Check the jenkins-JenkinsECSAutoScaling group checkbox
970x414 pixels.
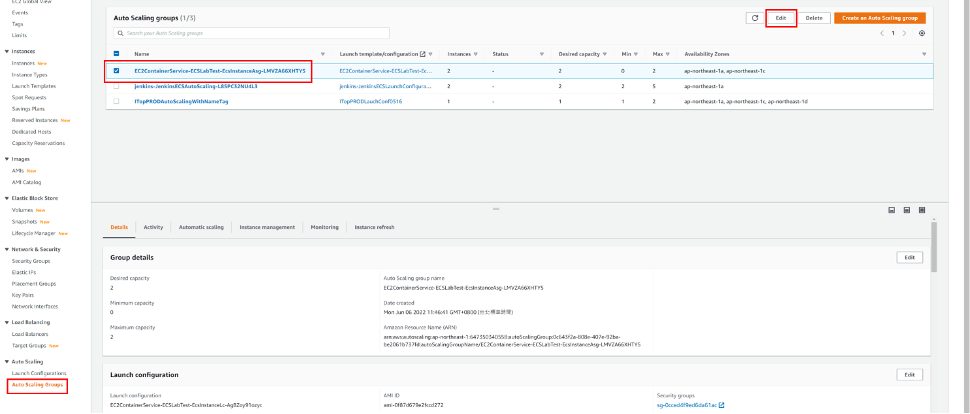click(117, 86)
